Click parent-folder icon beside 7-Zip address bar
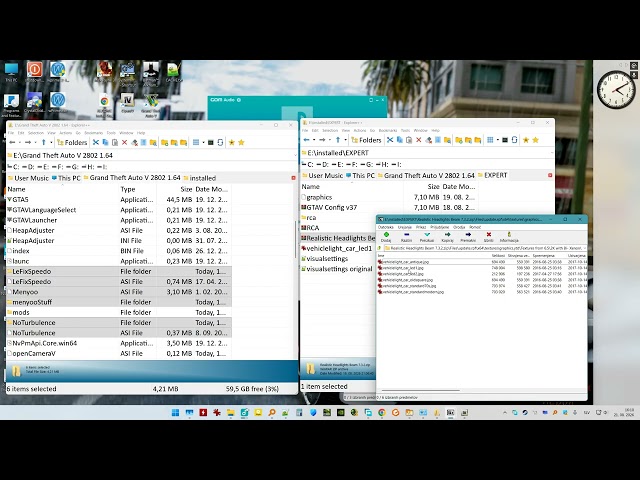640x480 pixels. pos(379,248)
